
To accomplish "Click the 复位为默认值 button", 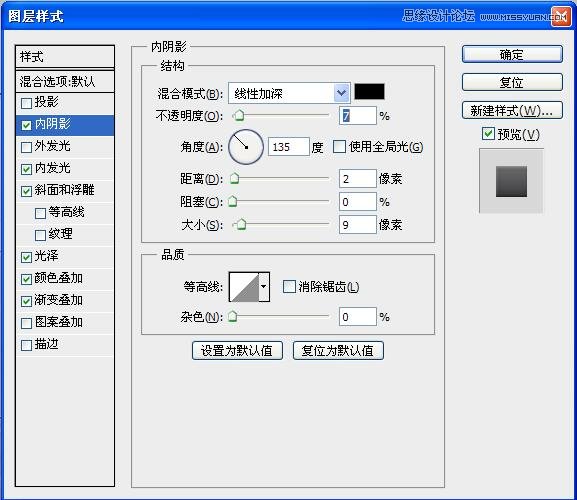I will pyautogui.click(x=338, y=350).
